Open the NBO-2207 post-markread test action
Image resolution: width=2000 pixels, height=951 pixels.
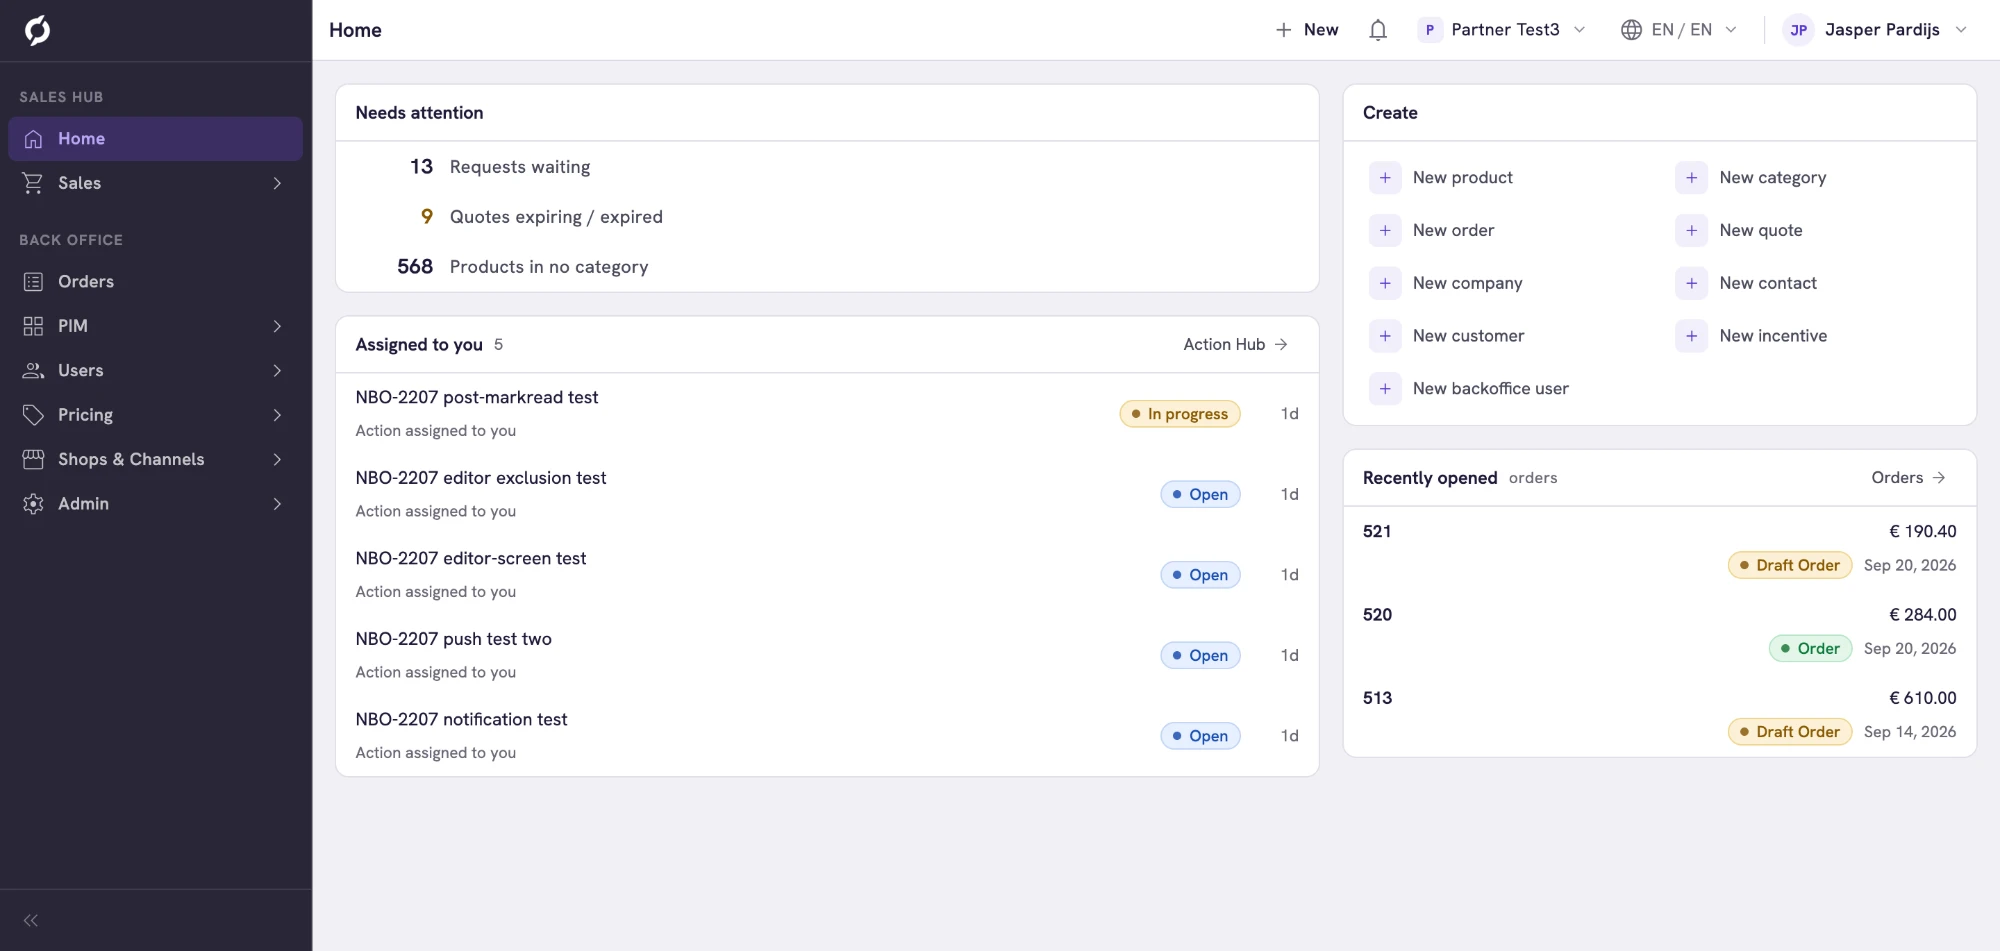coord(827,414)
